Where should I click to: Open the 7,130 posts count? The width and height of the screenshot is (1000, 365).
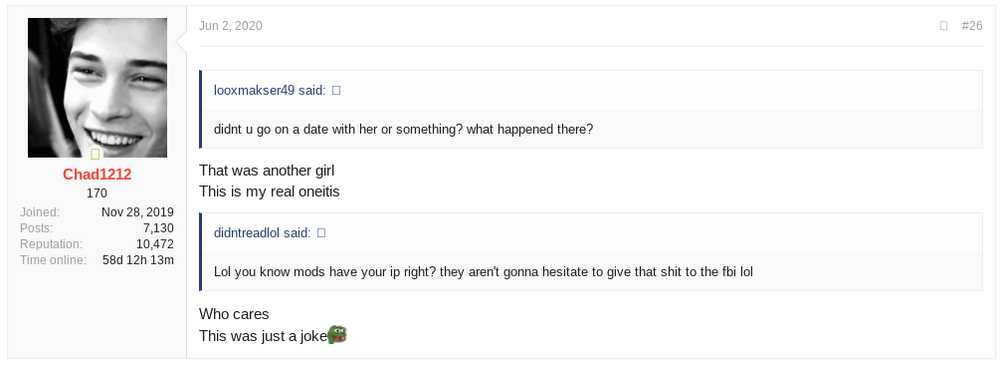click(x=158, y=228)
